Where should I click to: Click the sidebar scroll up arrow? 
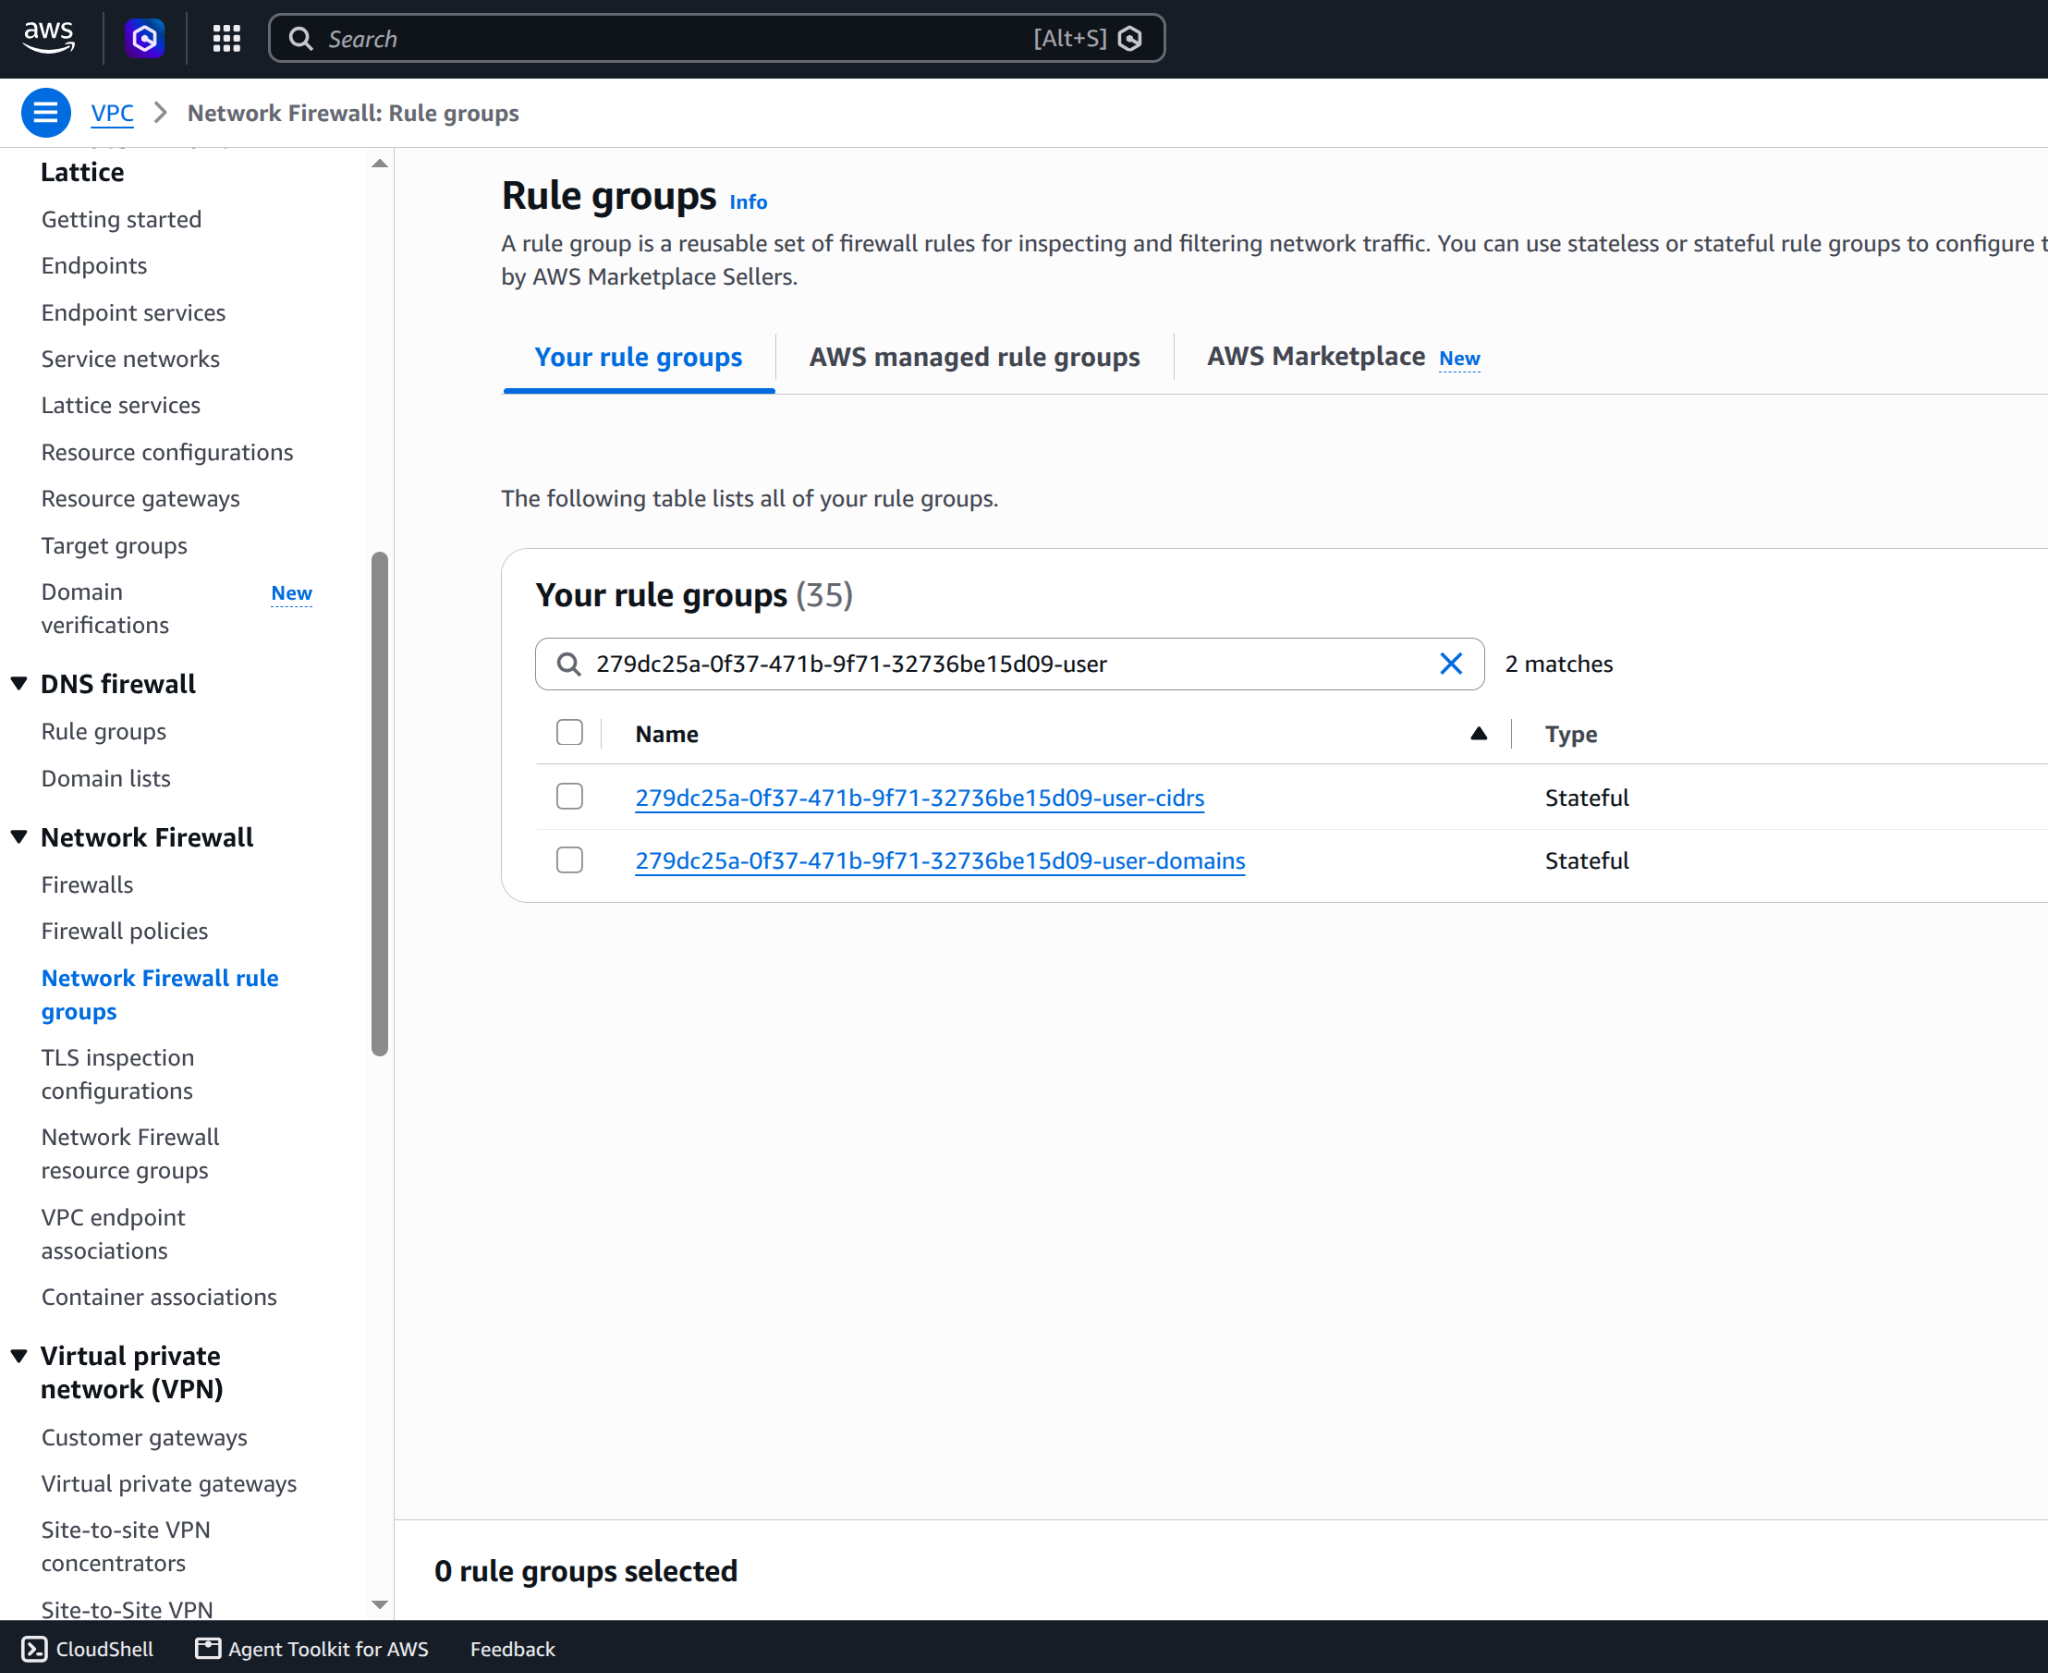coord(380,163)
